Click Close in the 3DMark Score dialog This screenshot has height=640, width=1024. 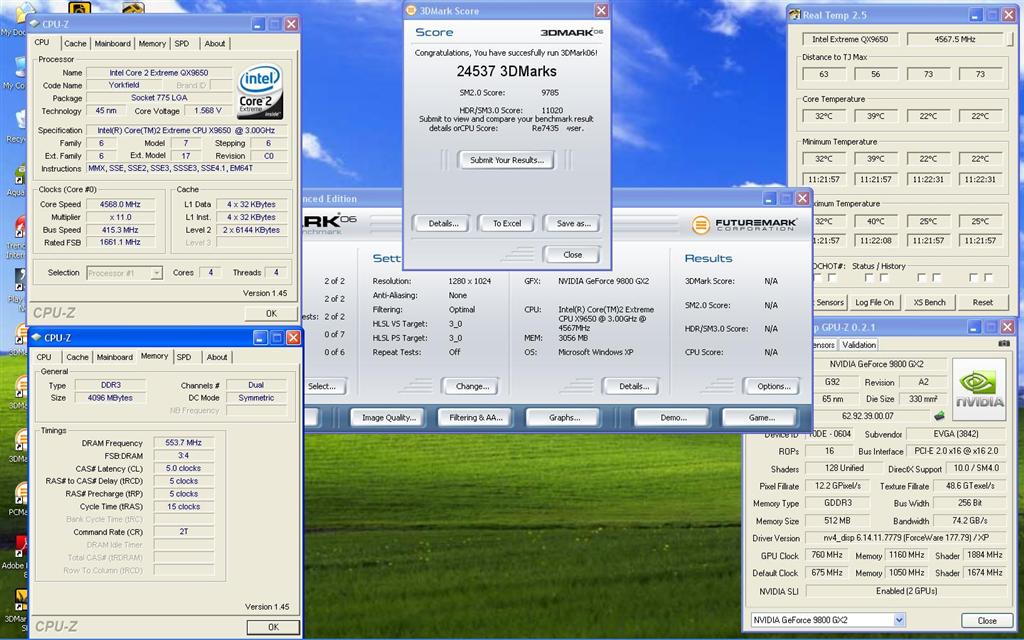click(572, 255)
